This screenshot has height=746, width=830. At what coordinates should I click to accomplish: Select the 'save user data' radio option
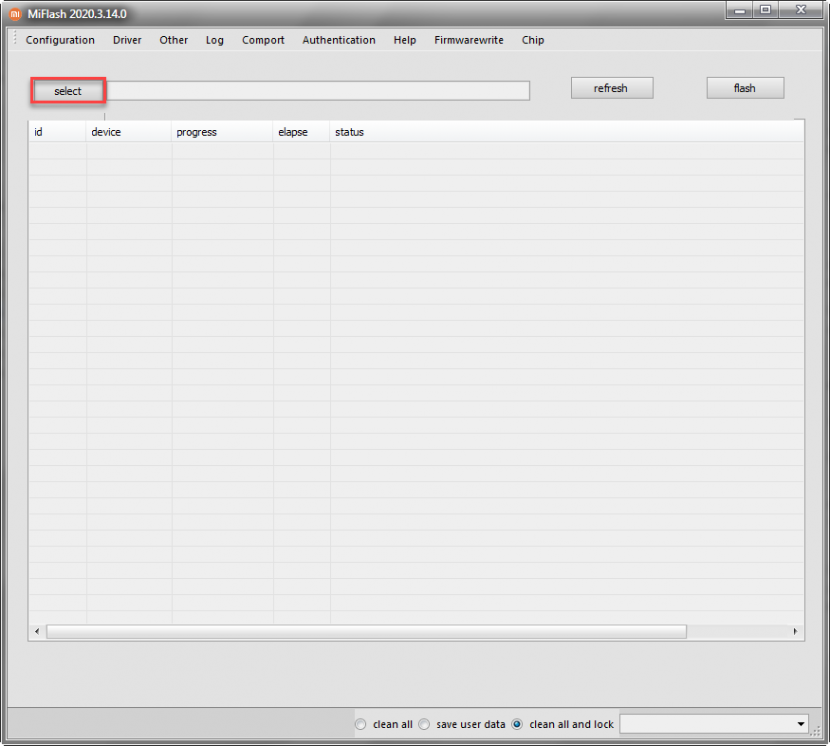[424, 724]
